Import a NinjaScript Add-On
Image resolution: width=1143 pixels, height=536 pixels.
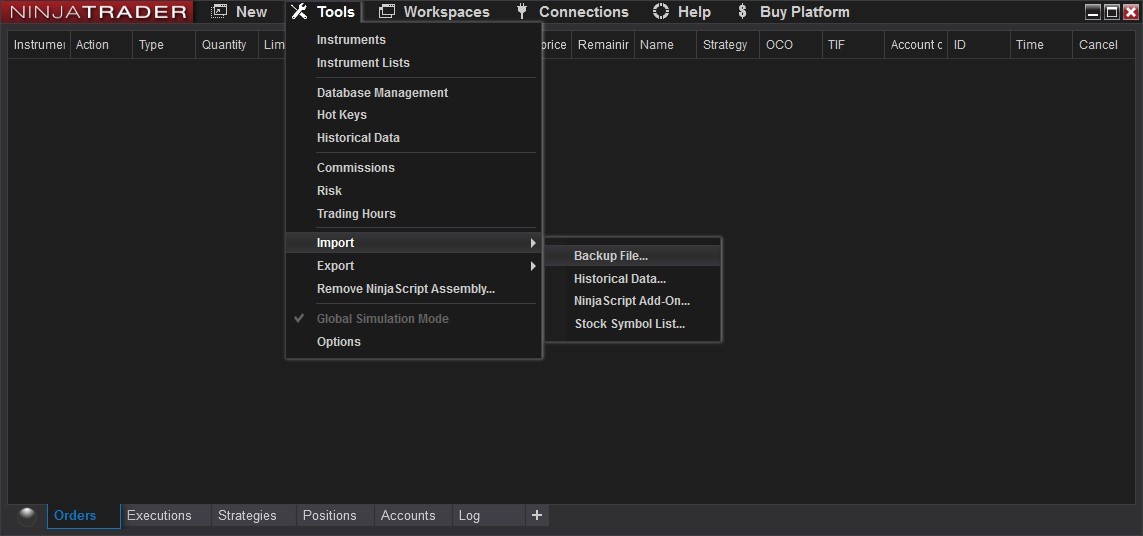coord(633,301)
